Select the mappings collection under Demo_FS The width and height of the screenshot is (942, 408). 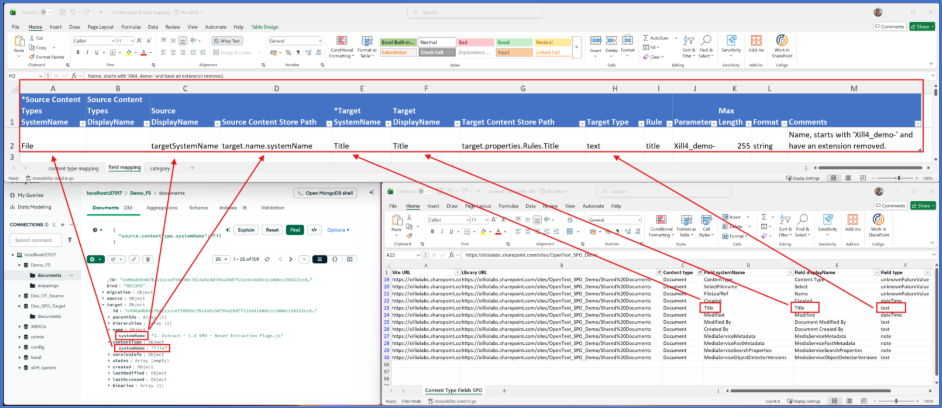pos(49,285)
